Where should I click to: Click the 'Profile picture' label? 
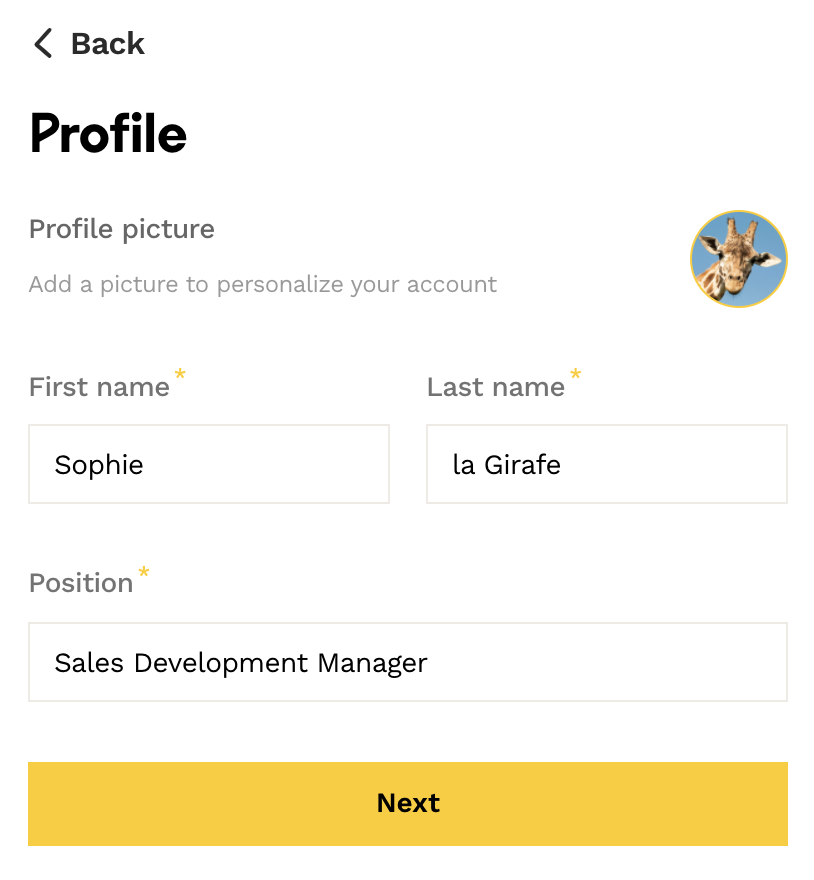tap(121, 229)
